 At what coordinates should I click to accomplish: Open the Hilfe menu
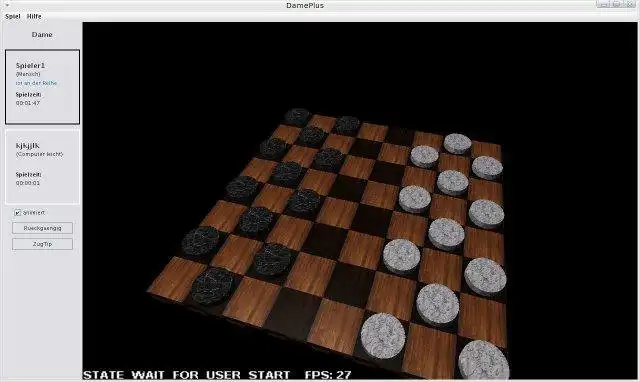[x=34, y=16]
